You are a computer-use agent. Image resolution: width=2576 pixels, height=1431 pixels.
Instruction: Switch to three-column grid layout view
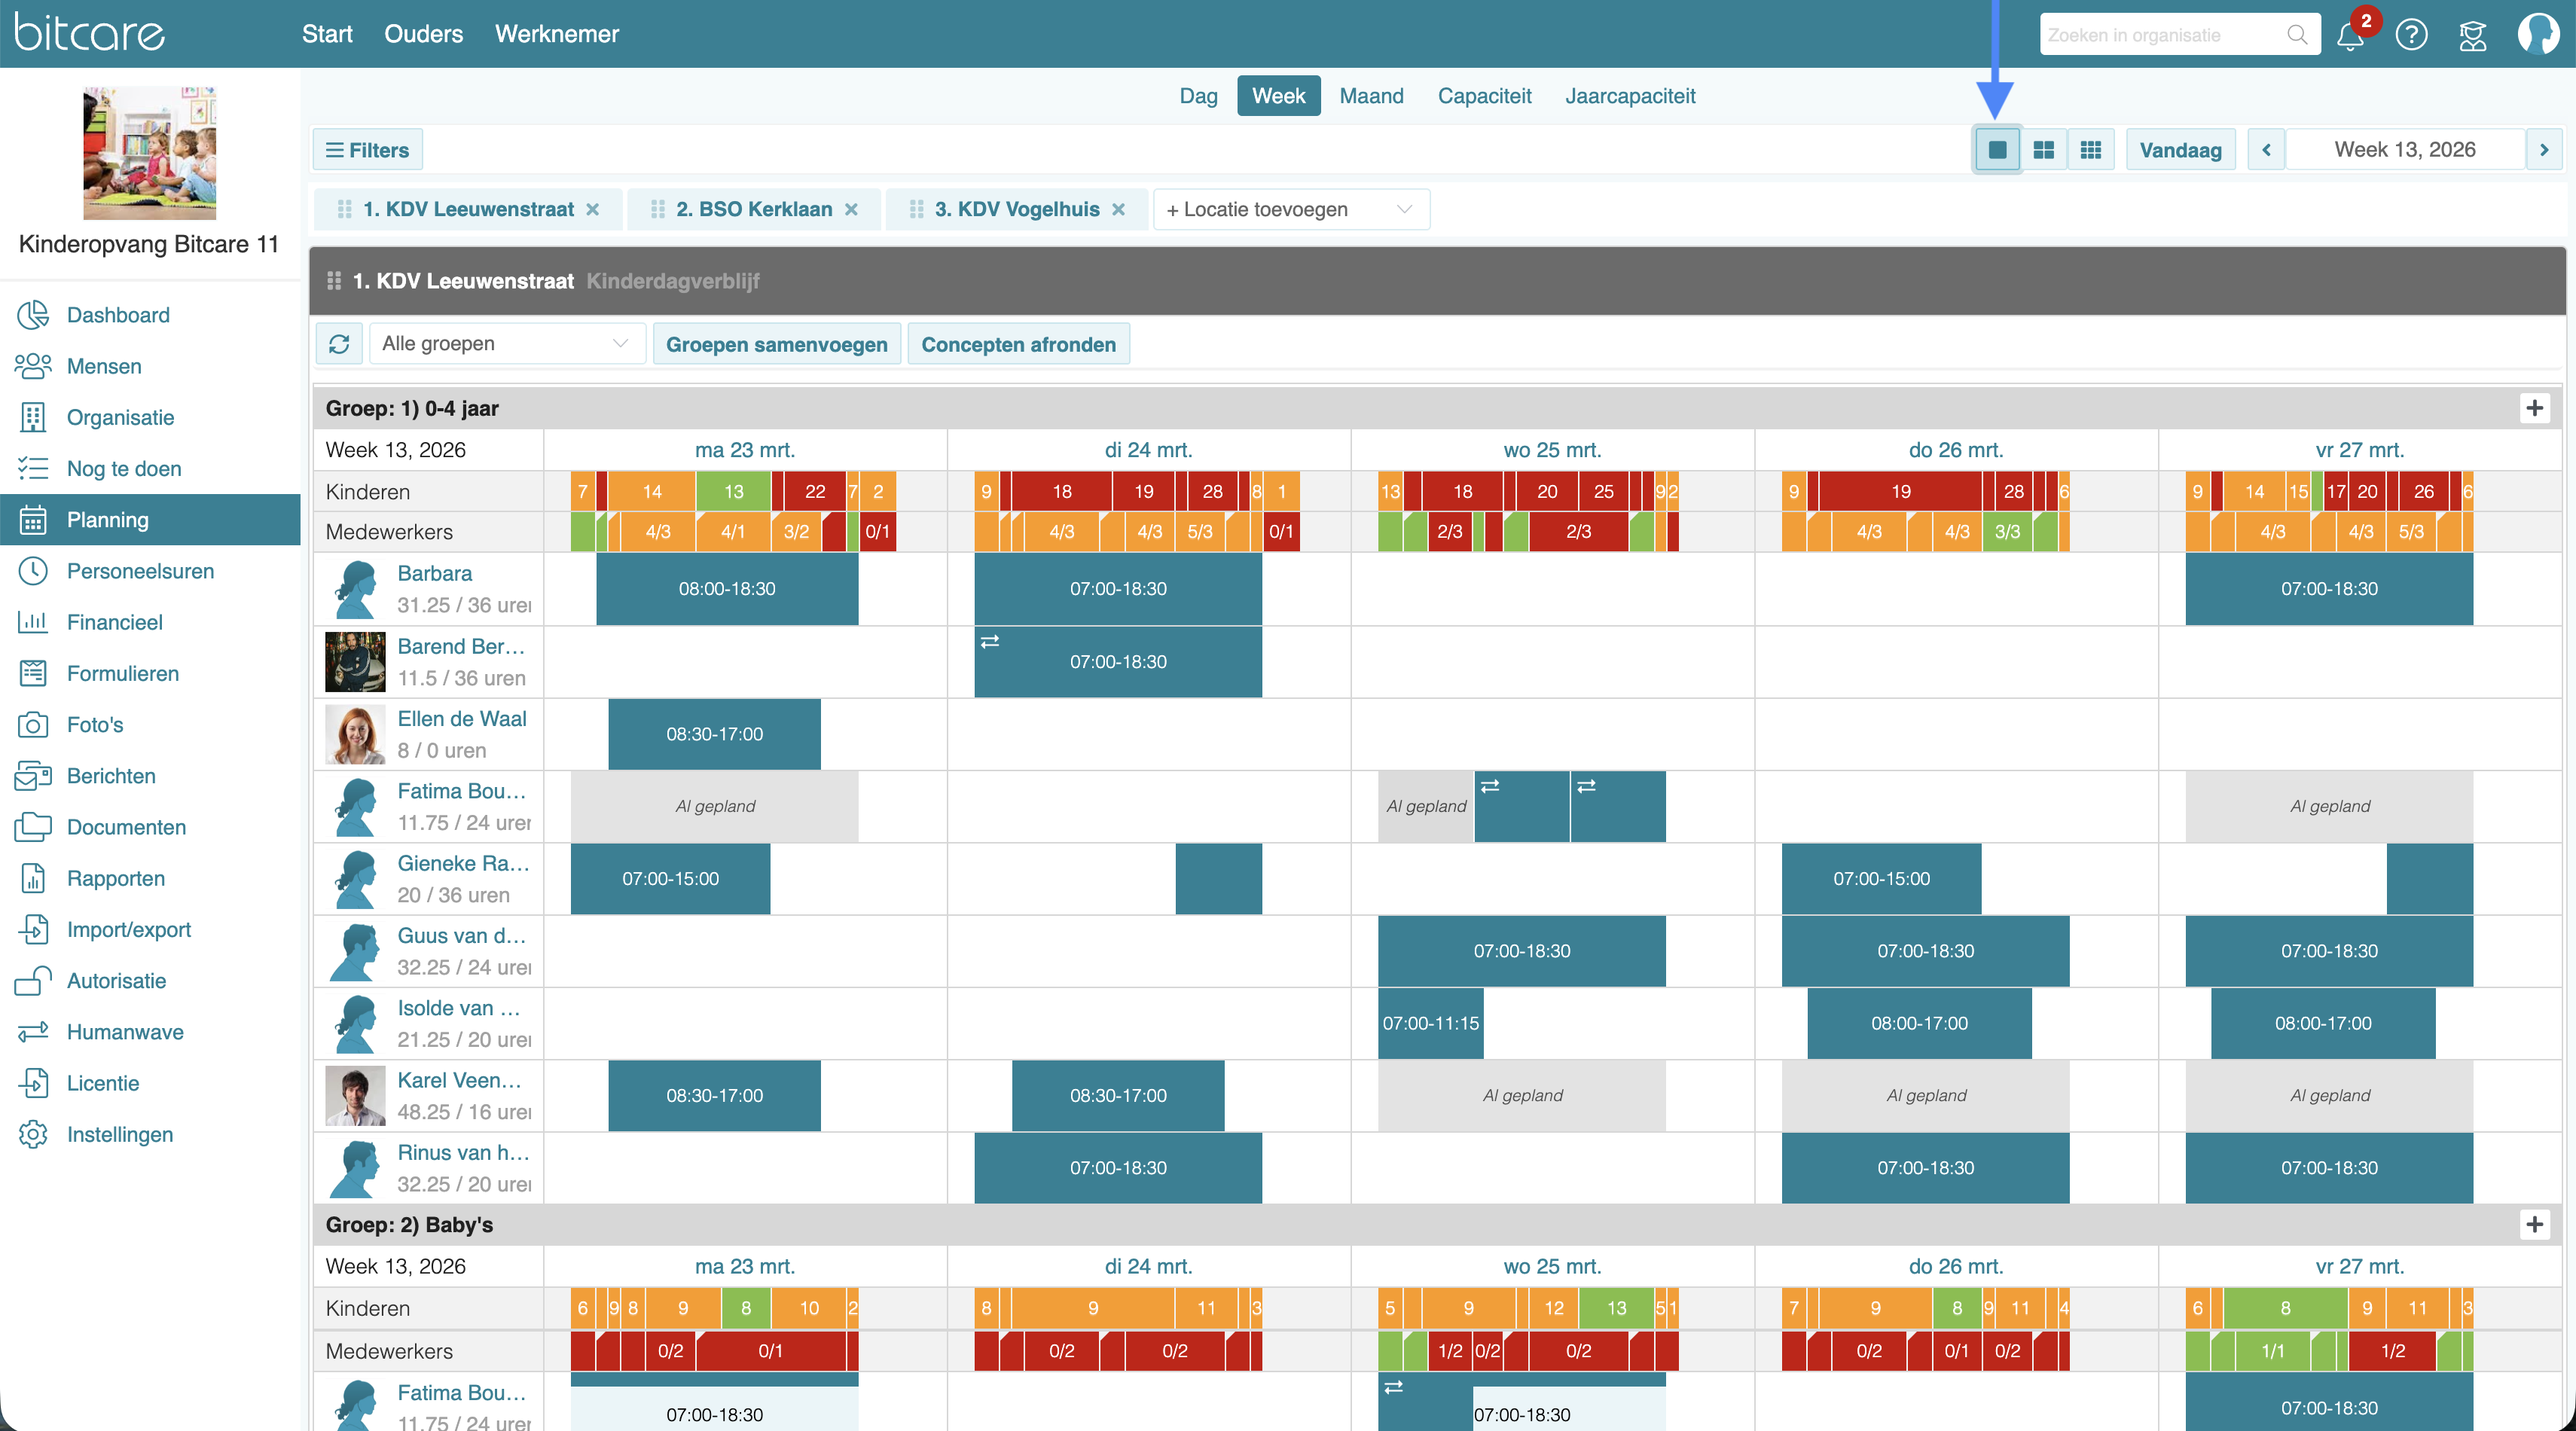[2090, 150]
